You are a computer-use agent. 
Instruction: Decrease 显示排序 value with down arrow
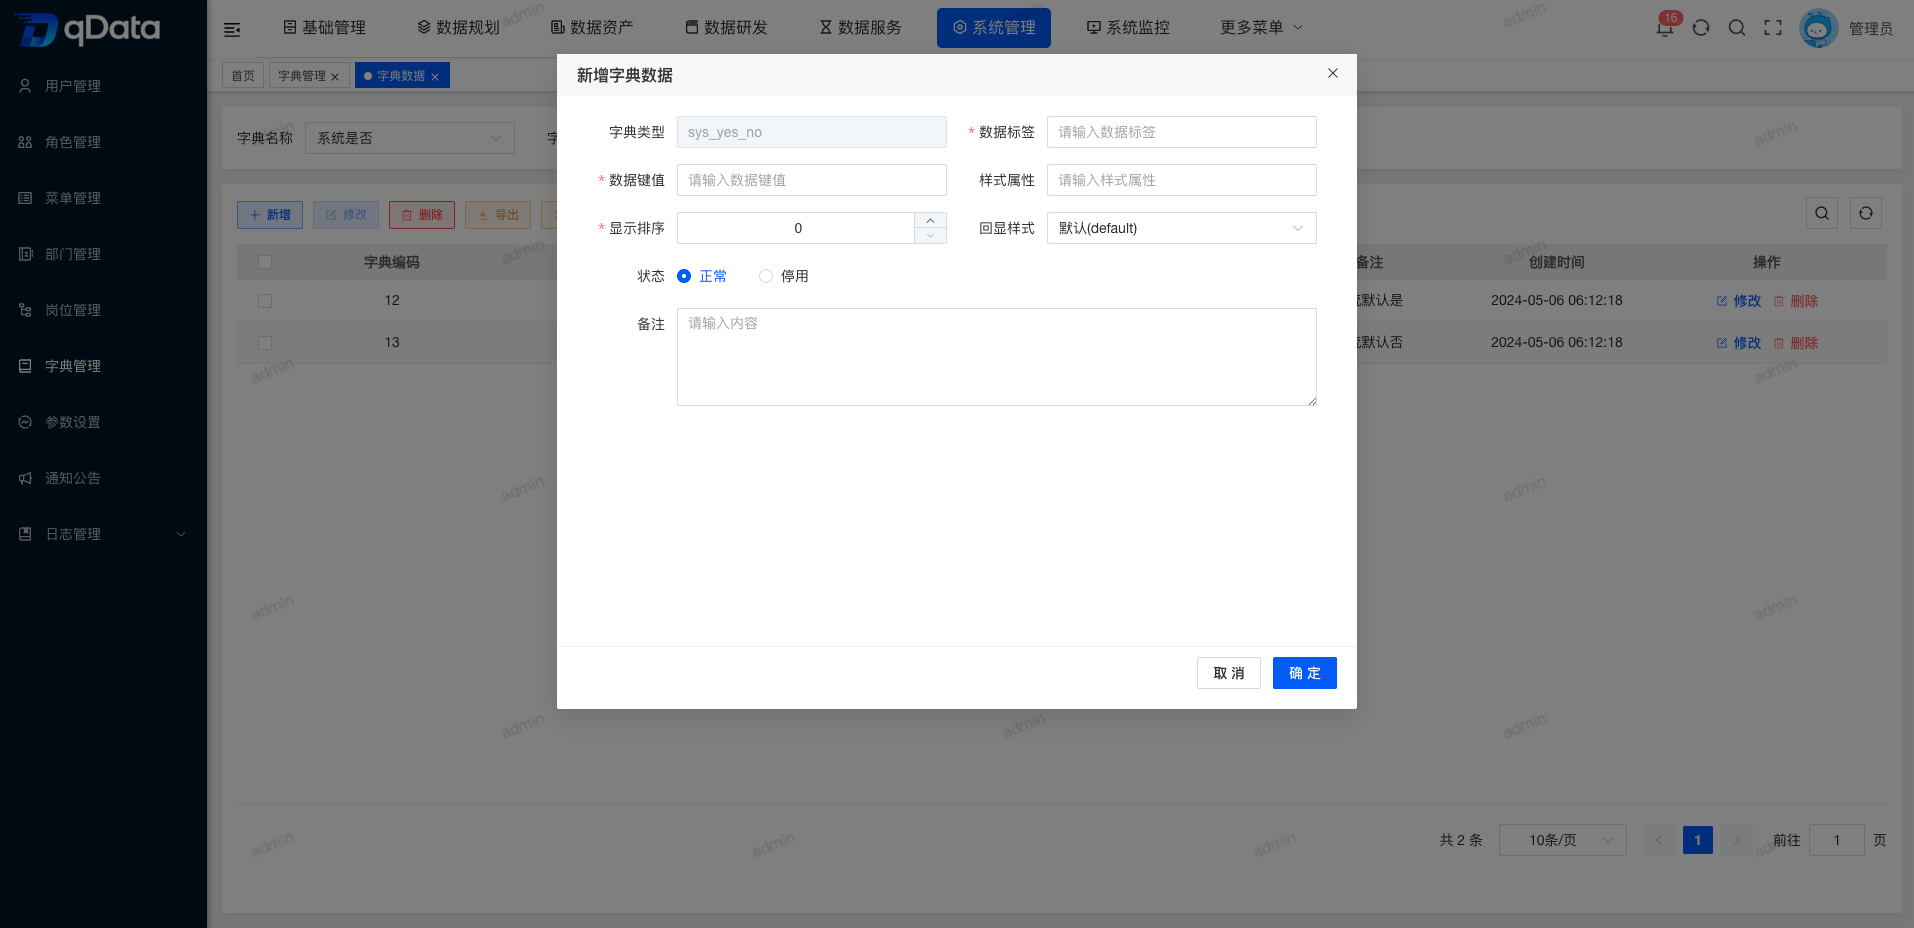tap(930, 236)
